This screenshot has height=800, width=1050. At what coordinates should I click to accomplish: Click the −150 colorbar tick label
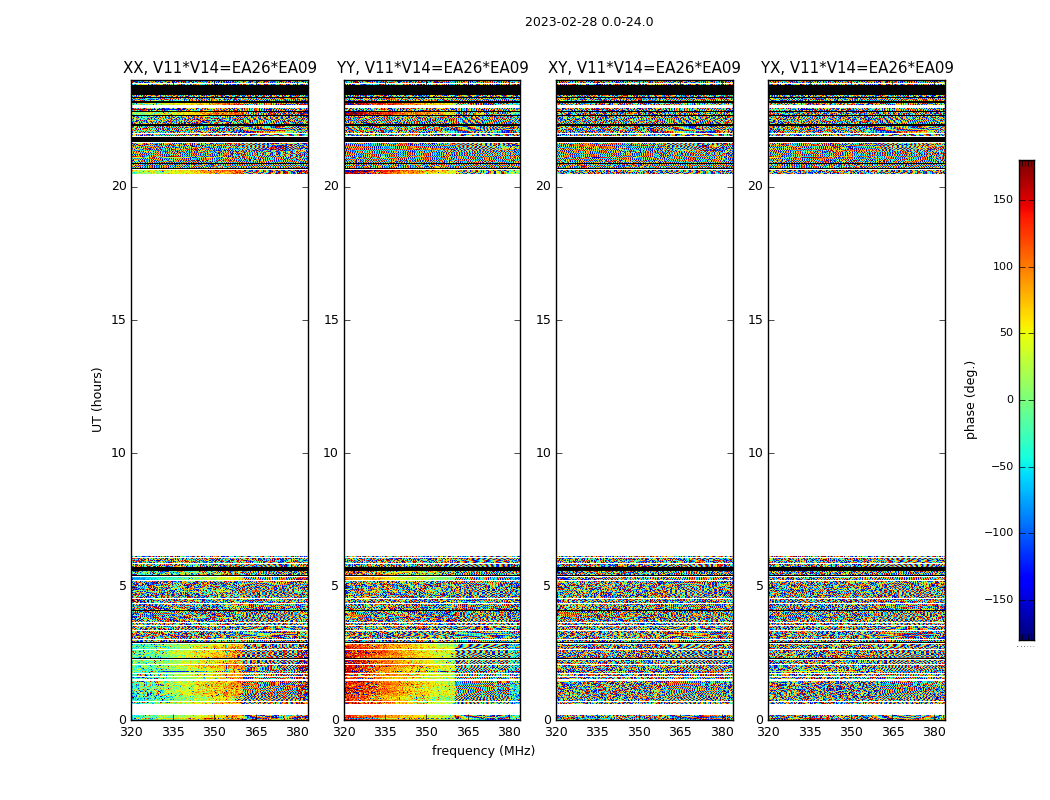click(x=998, y=599)
